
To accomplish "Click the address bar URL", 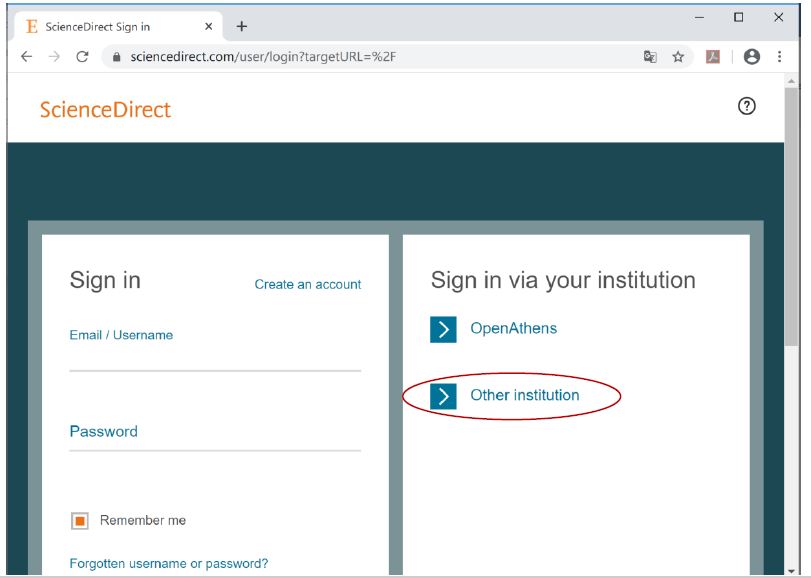I will click(x=263, y=56).
